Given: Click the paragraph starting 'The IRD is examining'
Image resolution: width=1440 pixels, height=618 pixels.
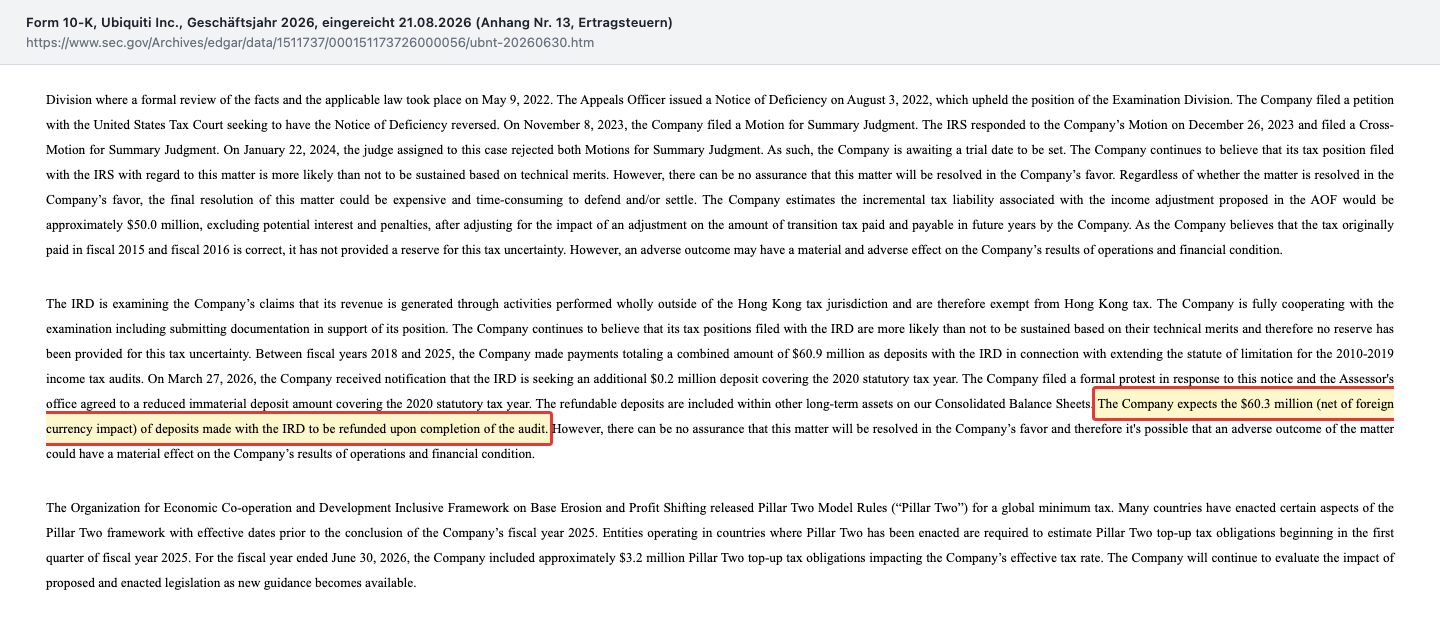Looking at the screenshot, I should click(720, 379).
